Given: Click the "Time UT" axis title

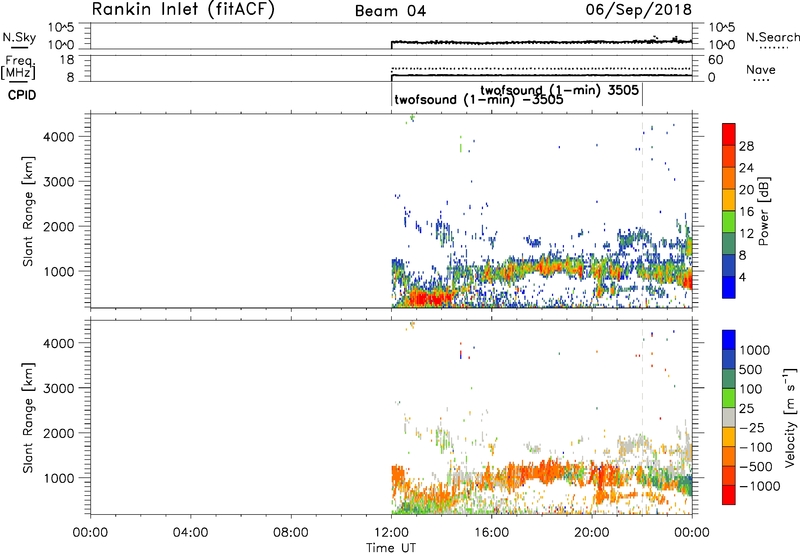Looking at the screenshot, I should click(x=391, y=547).
